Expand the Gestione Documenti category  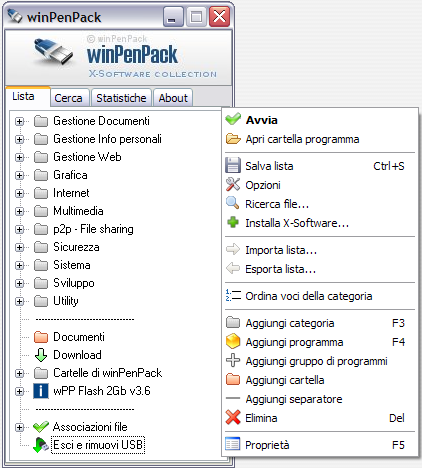tap(19, 121)
